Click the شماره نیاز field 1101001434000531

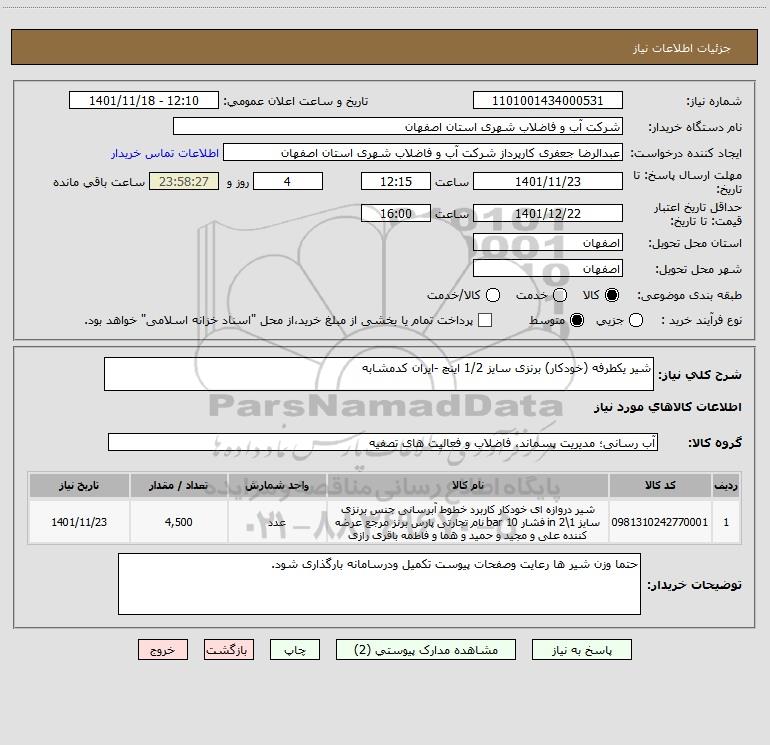(x=548, y=101)
